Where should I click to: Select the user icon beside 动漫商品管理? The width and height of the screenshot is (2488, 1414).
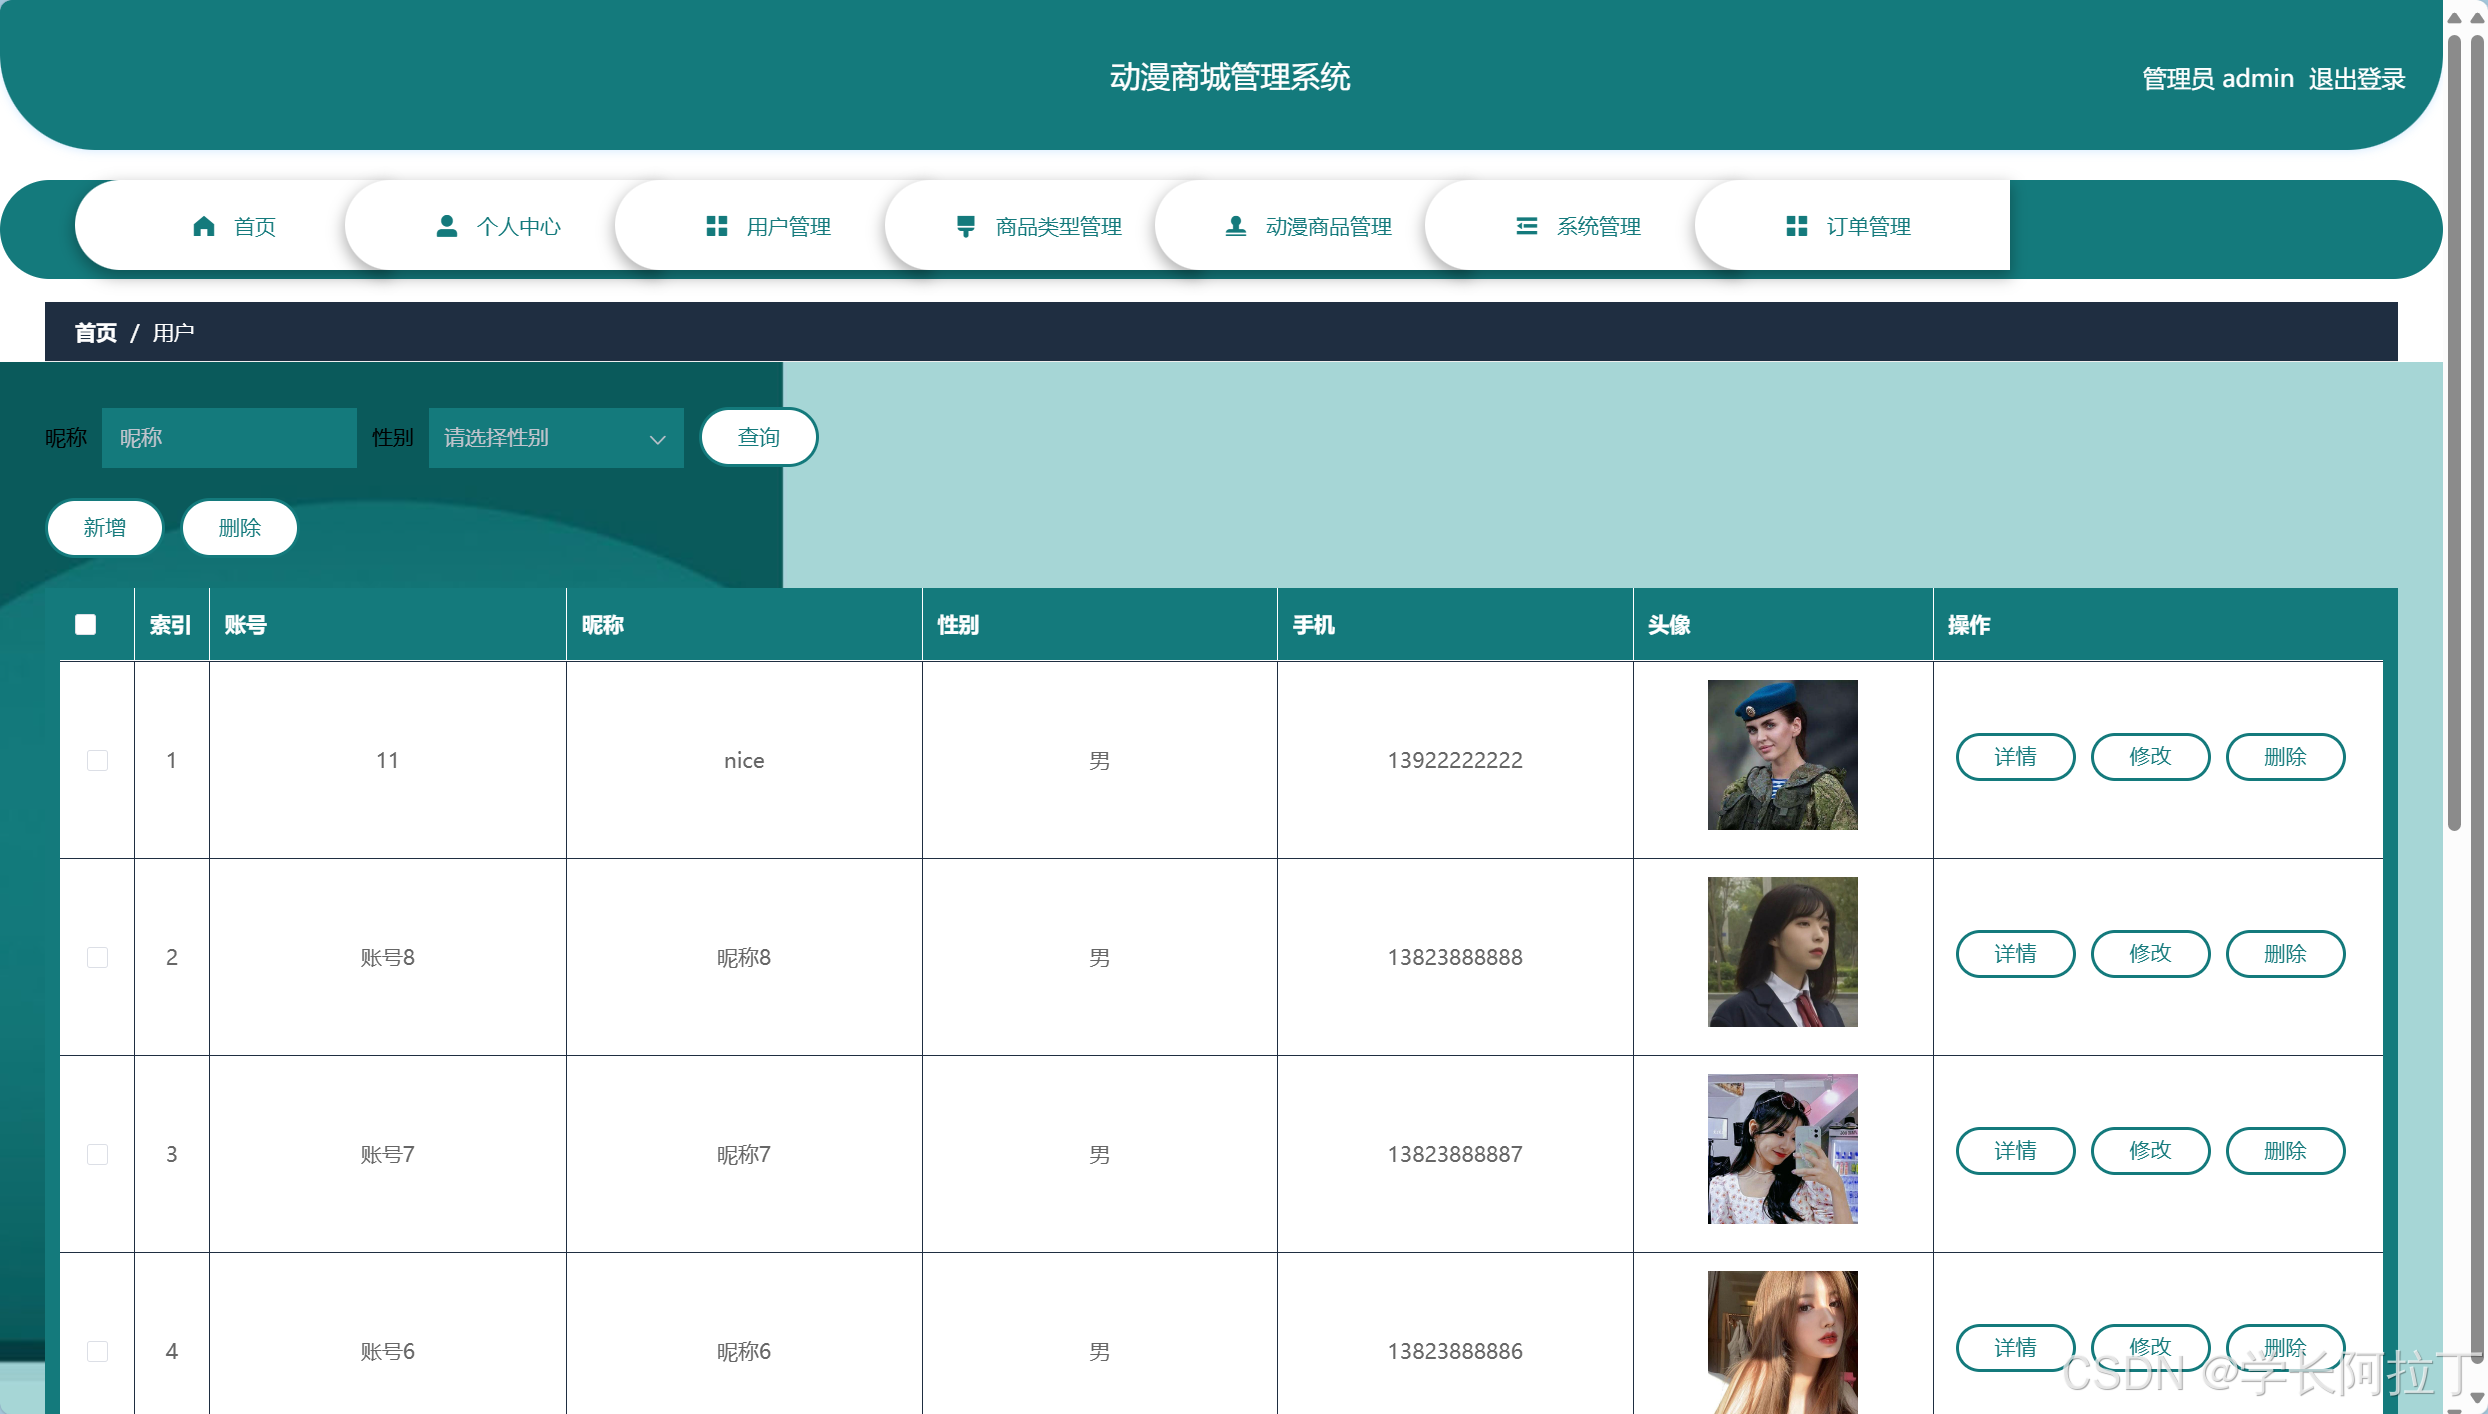[1235, 226]
